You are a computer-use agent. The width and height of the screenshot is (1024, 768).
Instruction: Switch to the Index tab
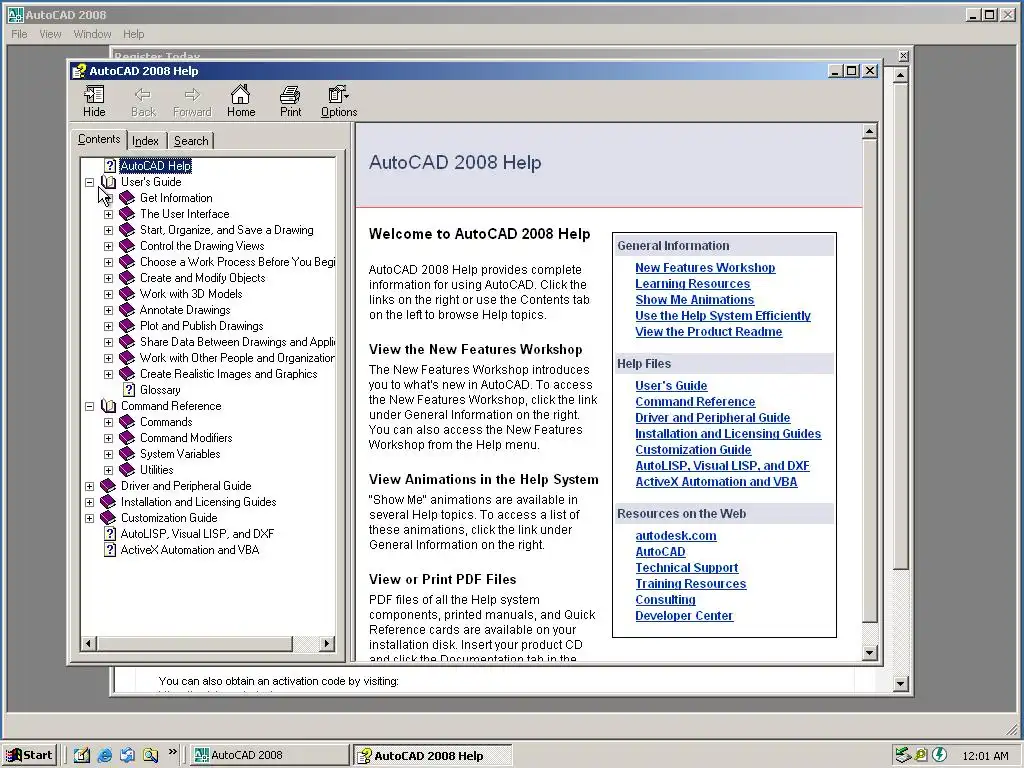(145, 141)
